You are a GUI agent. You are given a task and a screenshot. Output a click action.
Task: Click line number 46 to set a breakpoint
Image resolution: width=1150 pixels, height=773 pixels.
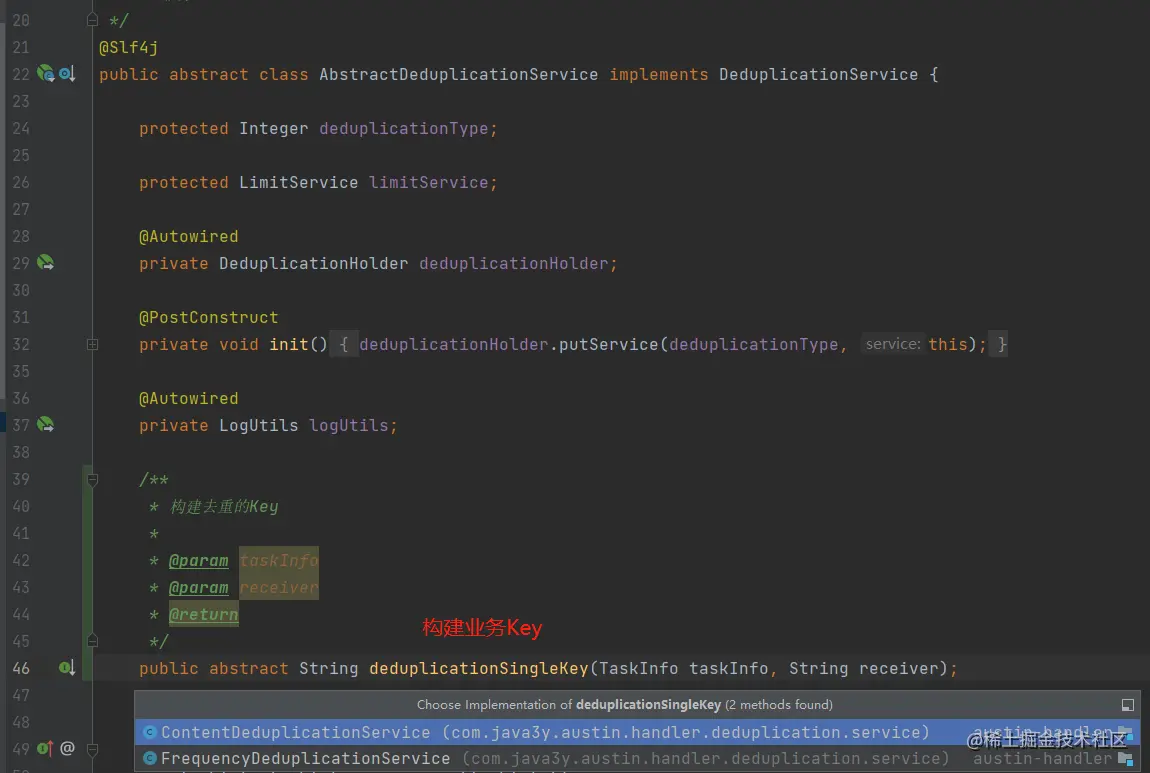click(22, 668)
